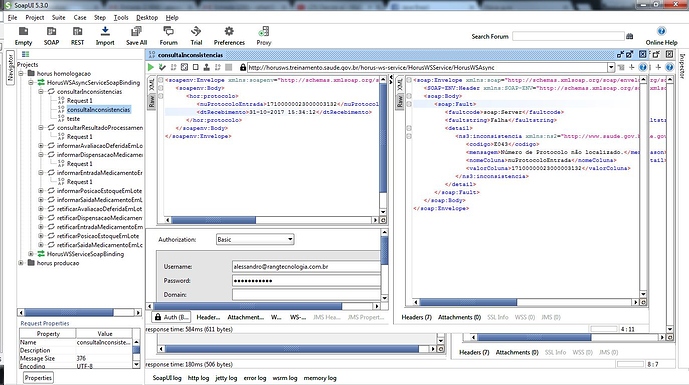Open the endpoint URL dropdown arrow
Screen dimensions: 689x385
click(x=611, y=67)
